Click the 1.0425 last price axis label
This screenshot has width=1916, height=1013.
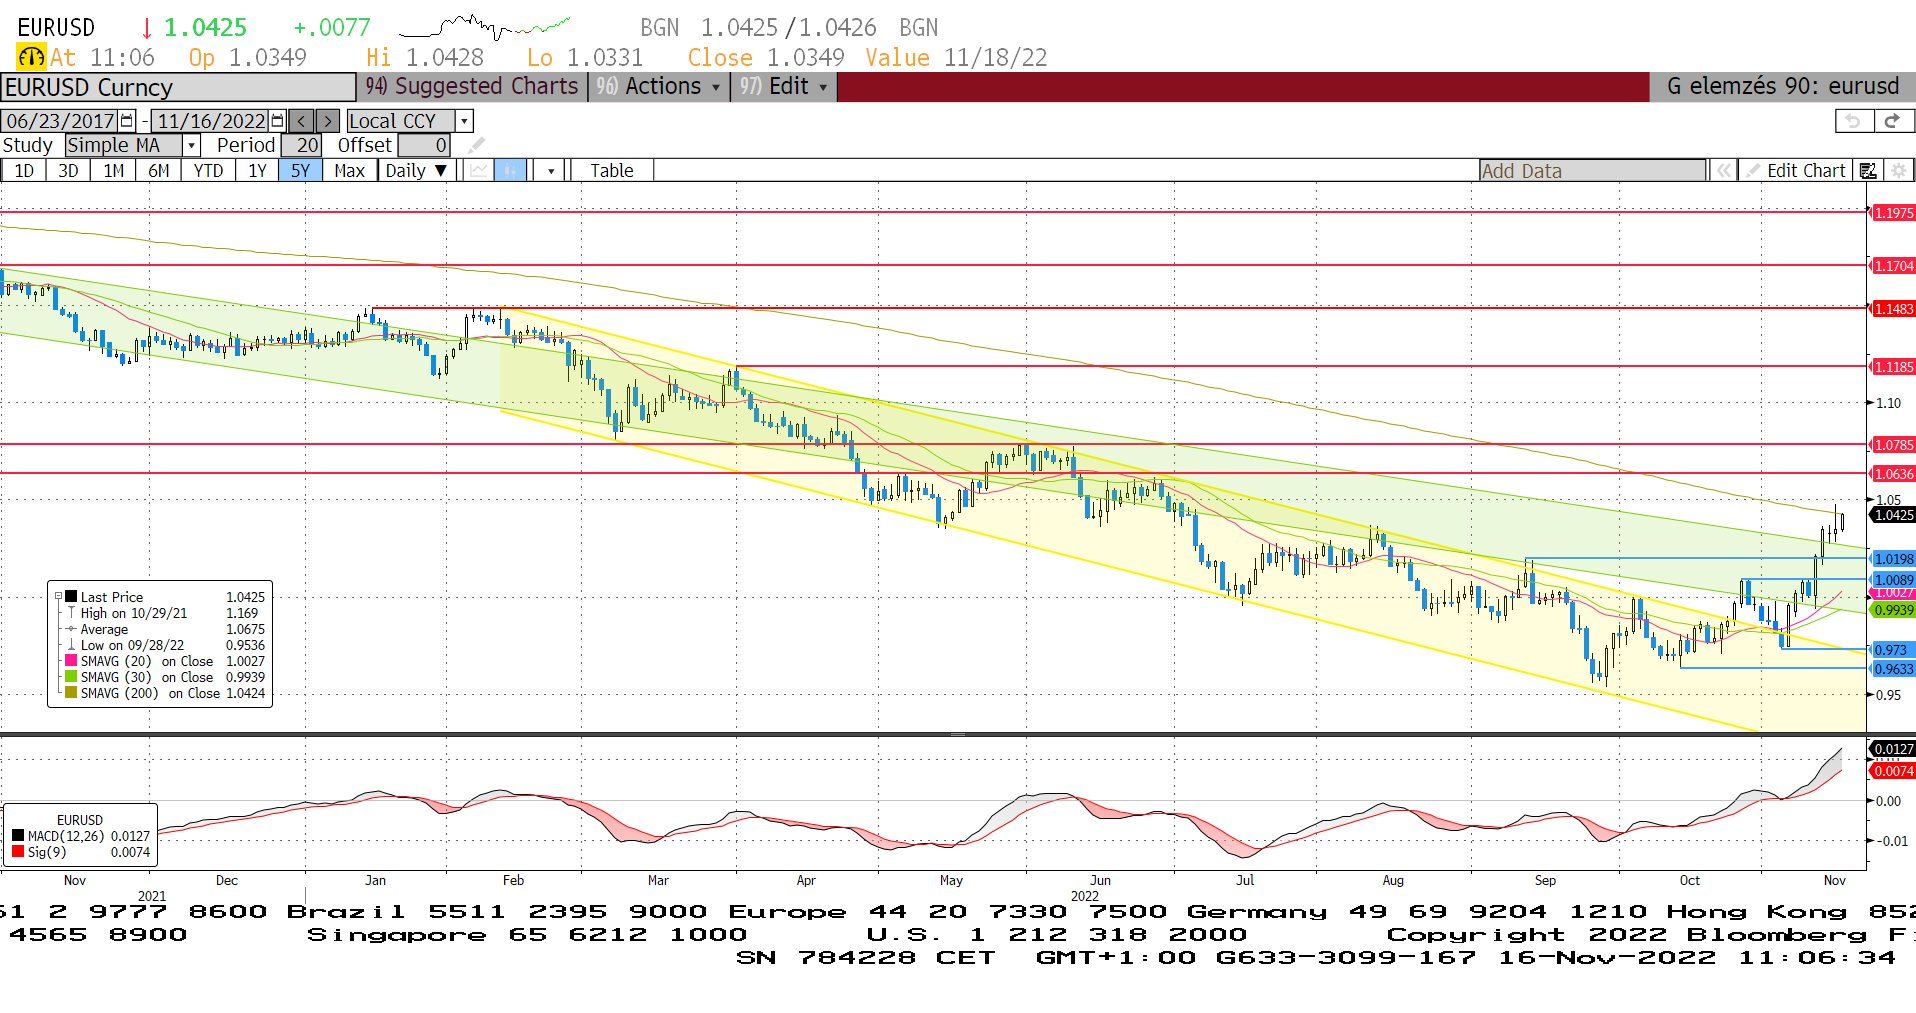pyautogui.click(x=1892, y=515)
